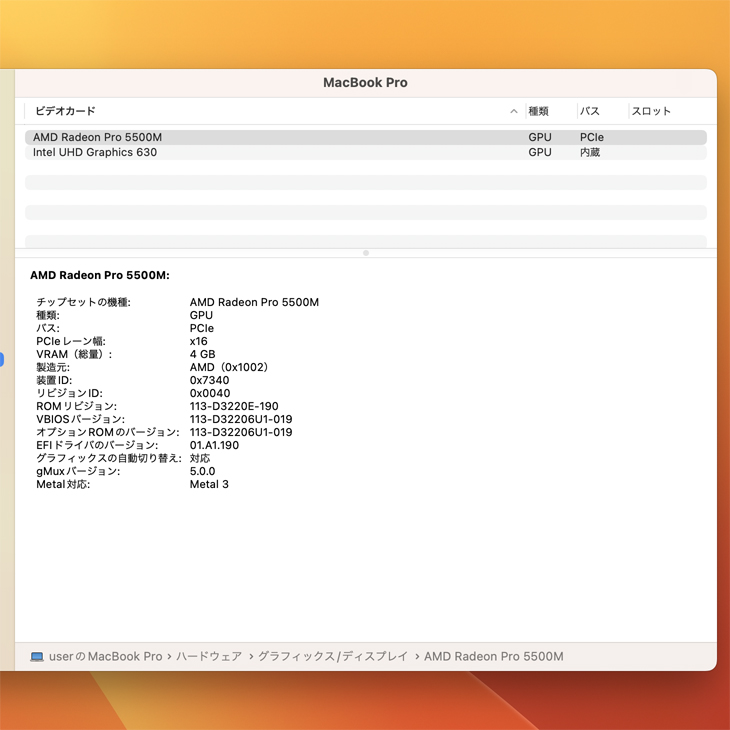Screen dimensions: 730x730
Task: Click the laptop icon in the path bar
Action: tap(37, 657)
